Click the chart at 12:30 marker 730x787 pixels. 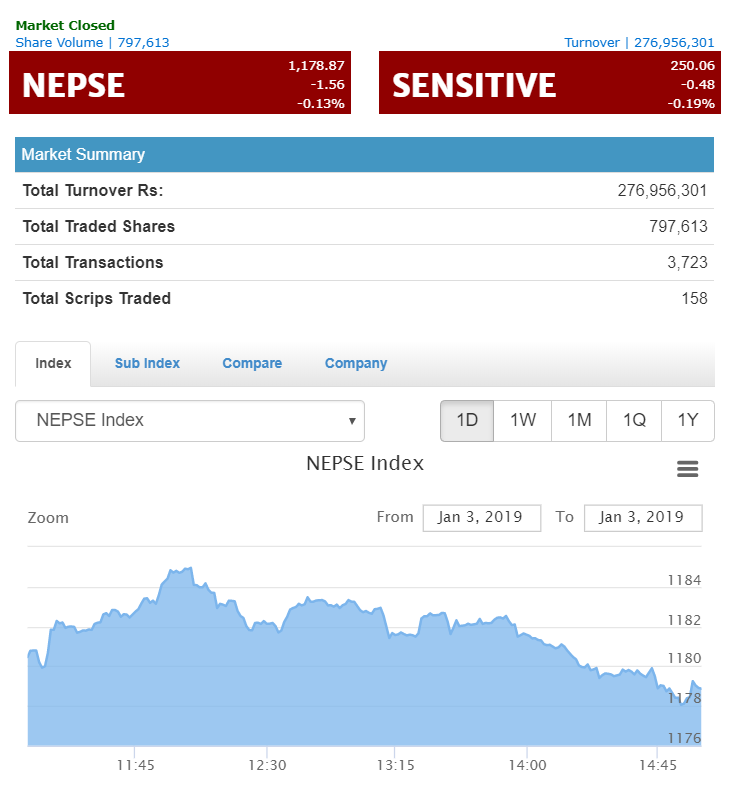pos(267,680)
